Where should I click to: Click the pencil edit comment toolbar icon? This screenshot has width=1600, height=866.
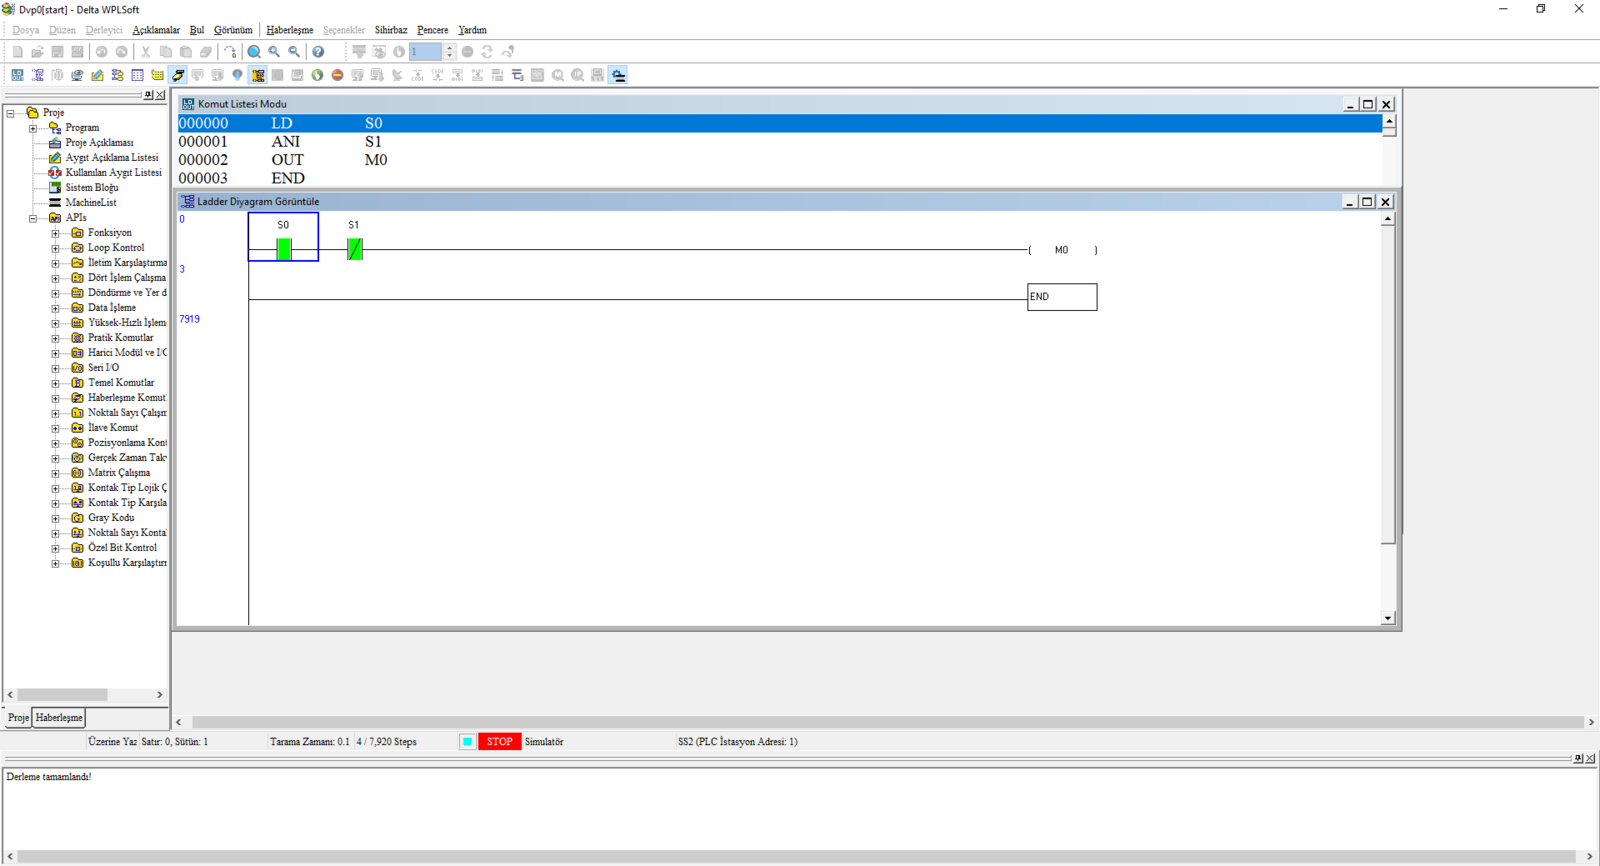97,75
